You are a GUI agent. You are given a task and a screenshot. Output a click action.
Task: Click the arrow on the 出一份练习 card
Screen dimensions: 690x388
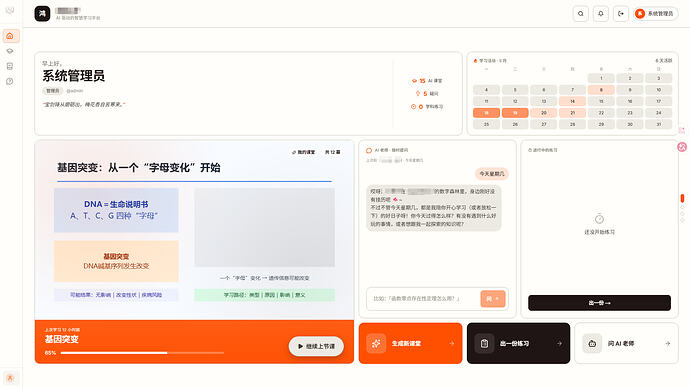(x=559, y=344)
